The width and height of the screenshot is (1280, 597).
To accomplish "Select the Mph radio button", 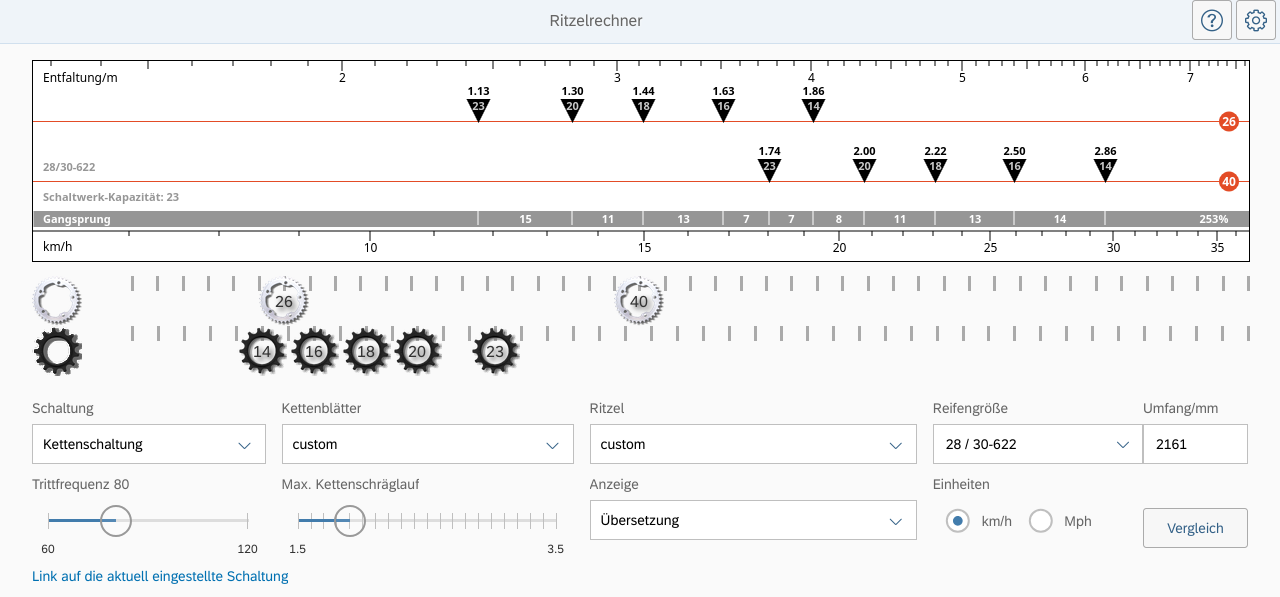I will pos(1041,521).
